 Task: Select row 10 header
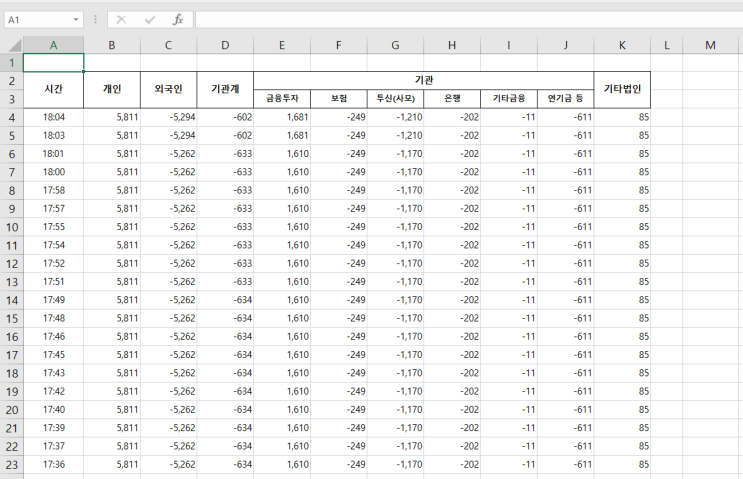click(12, 227)
